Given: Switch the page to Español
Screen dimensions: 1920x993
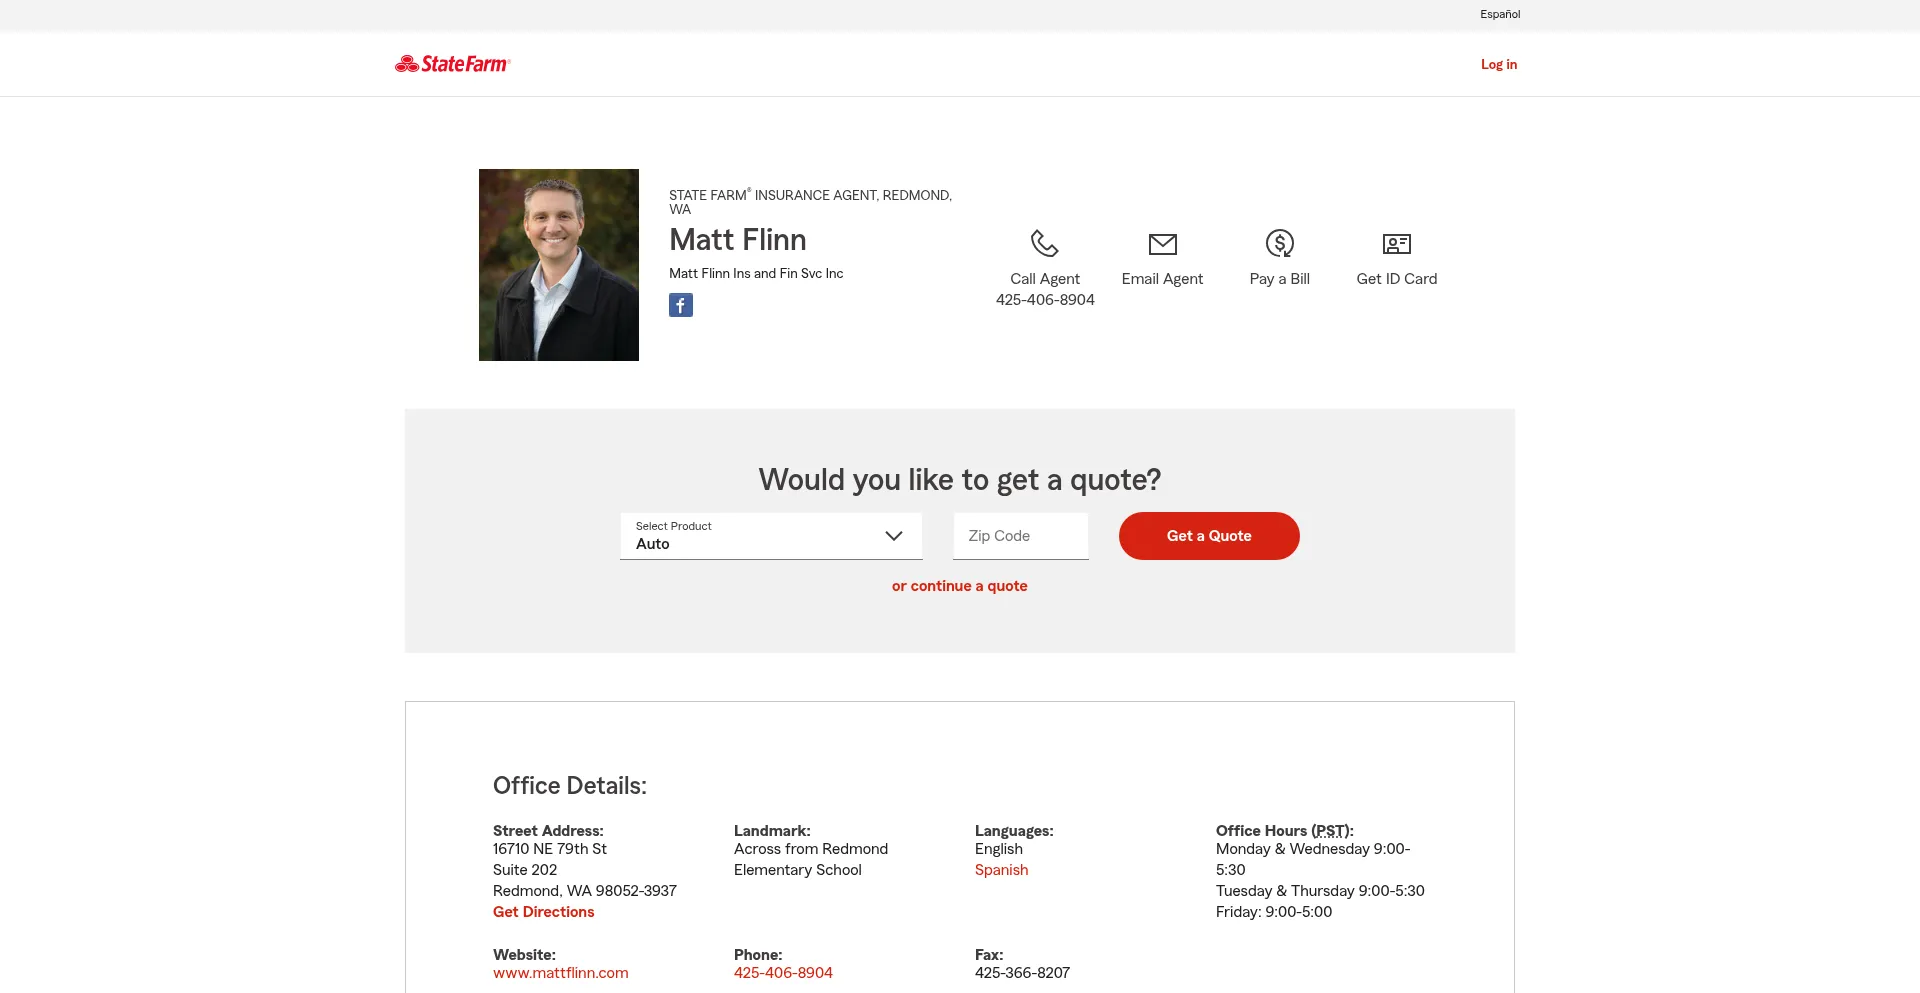Looking at the screenshot, I should 1499,14.
